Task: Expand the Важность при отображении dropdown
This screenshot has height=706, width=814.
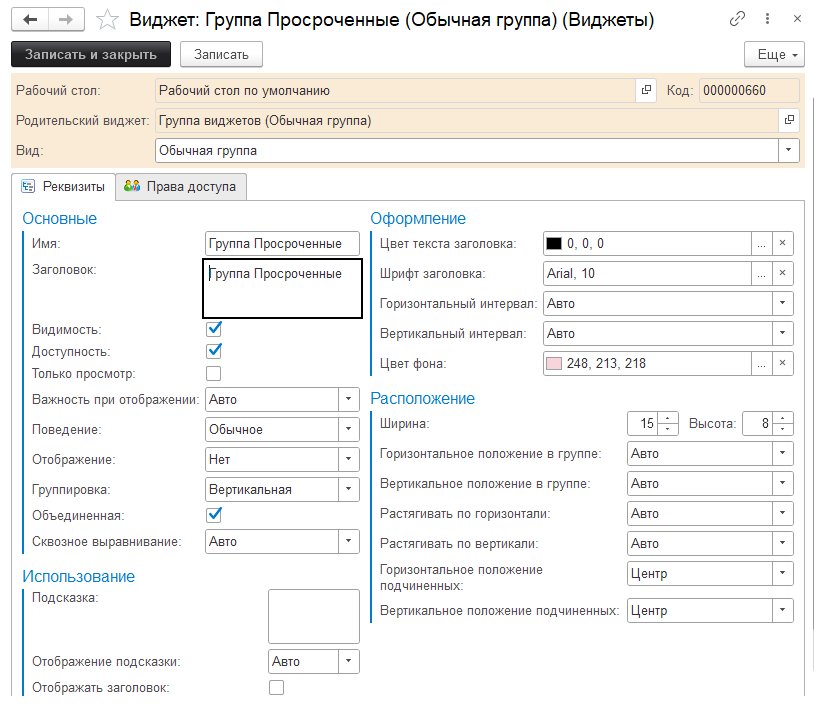Action: click(x=349, y=398)
